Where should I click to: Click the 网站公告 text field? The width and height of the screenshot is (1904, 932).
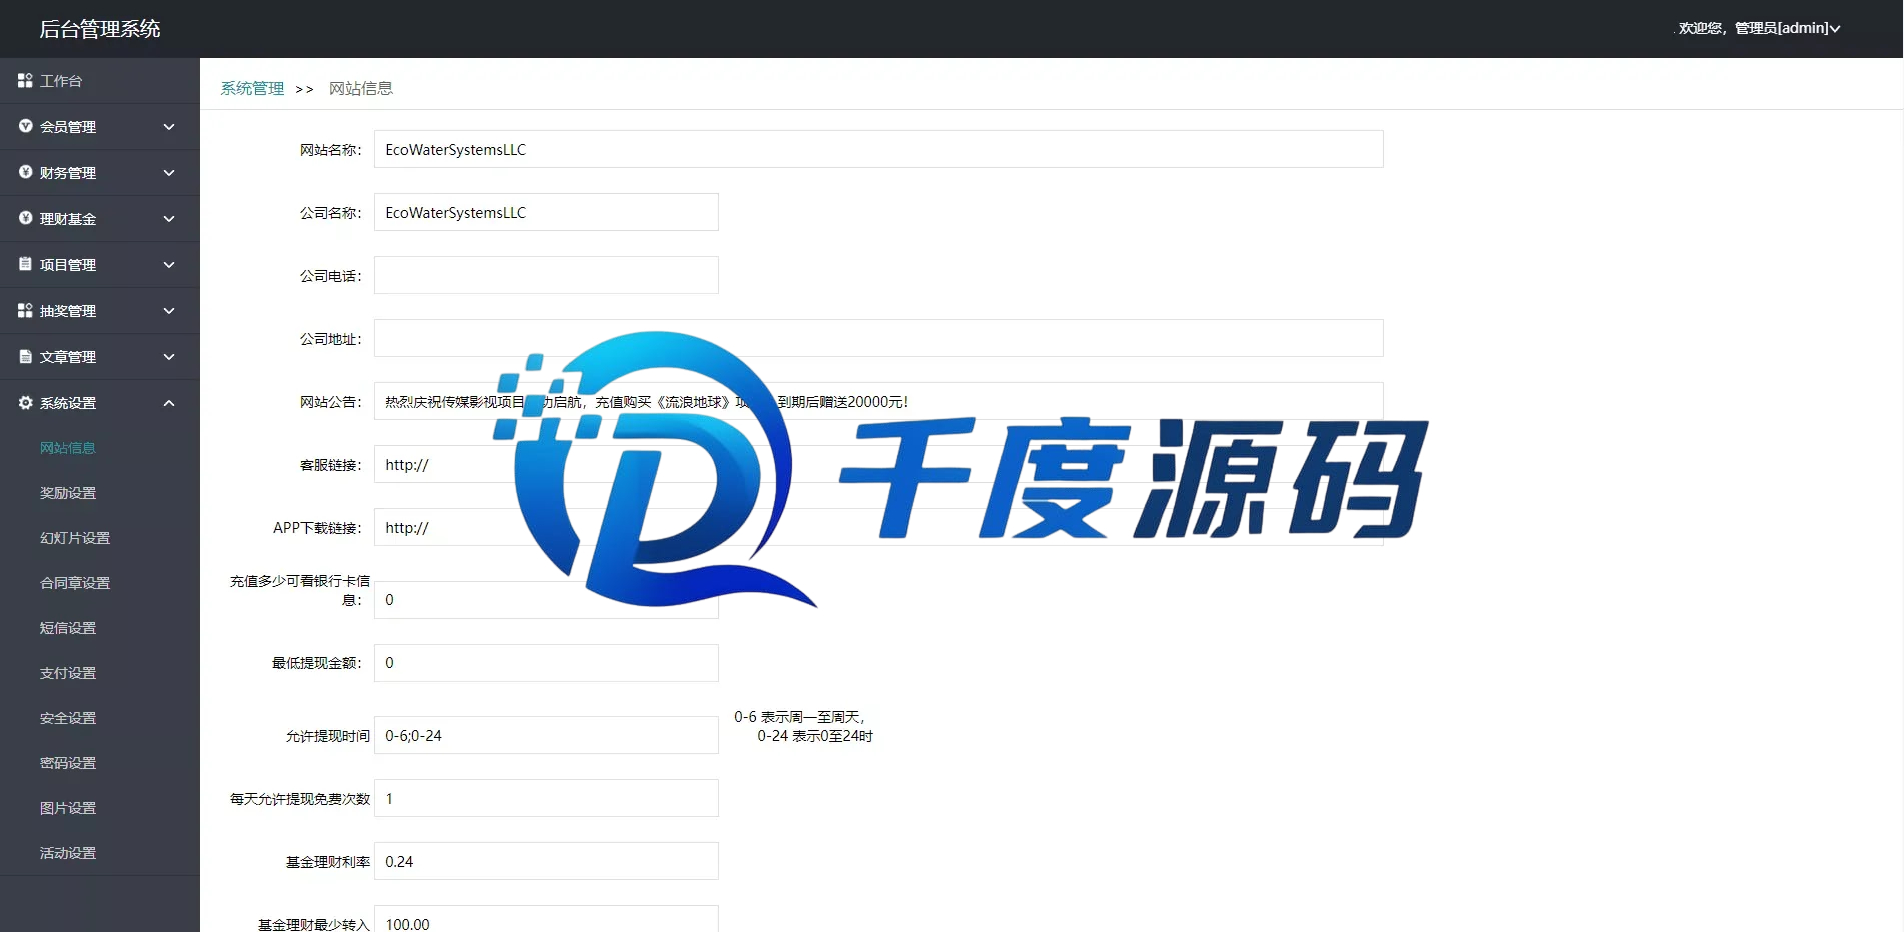[x=878, y=401]
